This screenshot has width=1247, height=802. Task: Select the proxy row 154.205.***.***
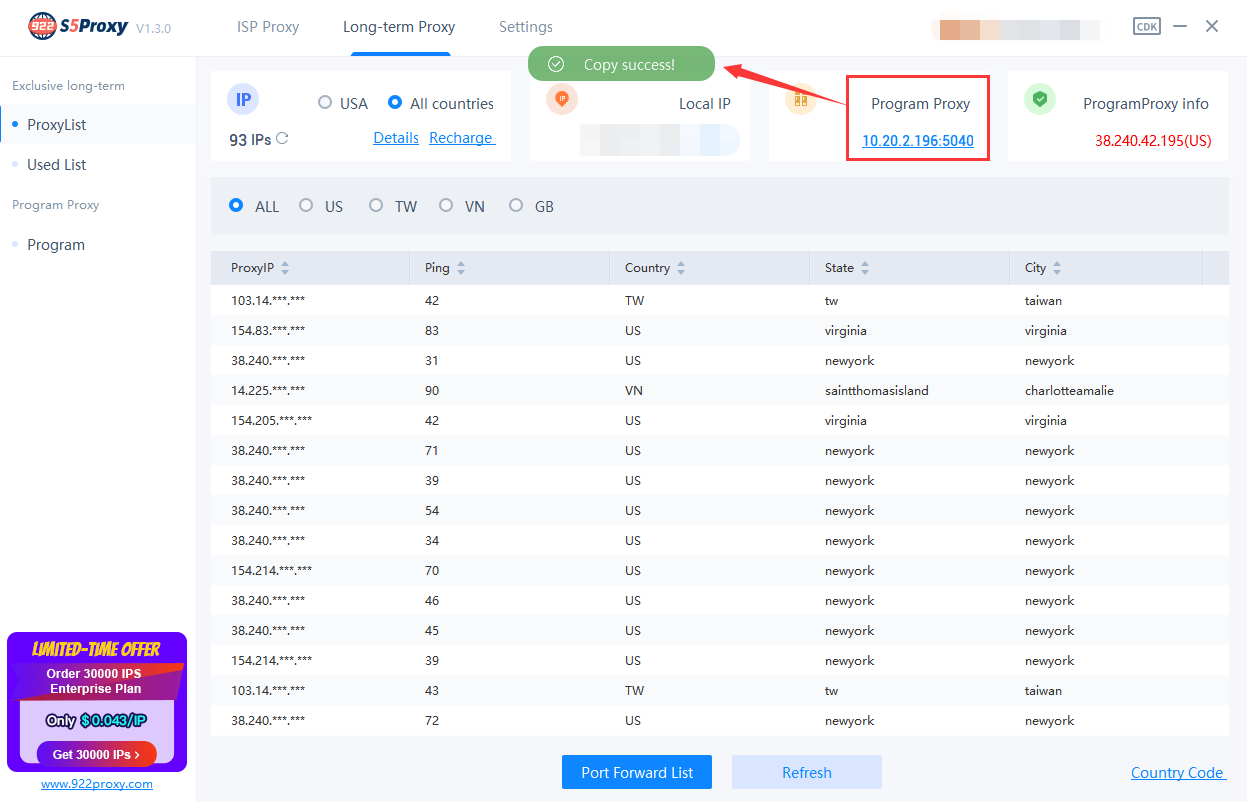tap(720, 420)
